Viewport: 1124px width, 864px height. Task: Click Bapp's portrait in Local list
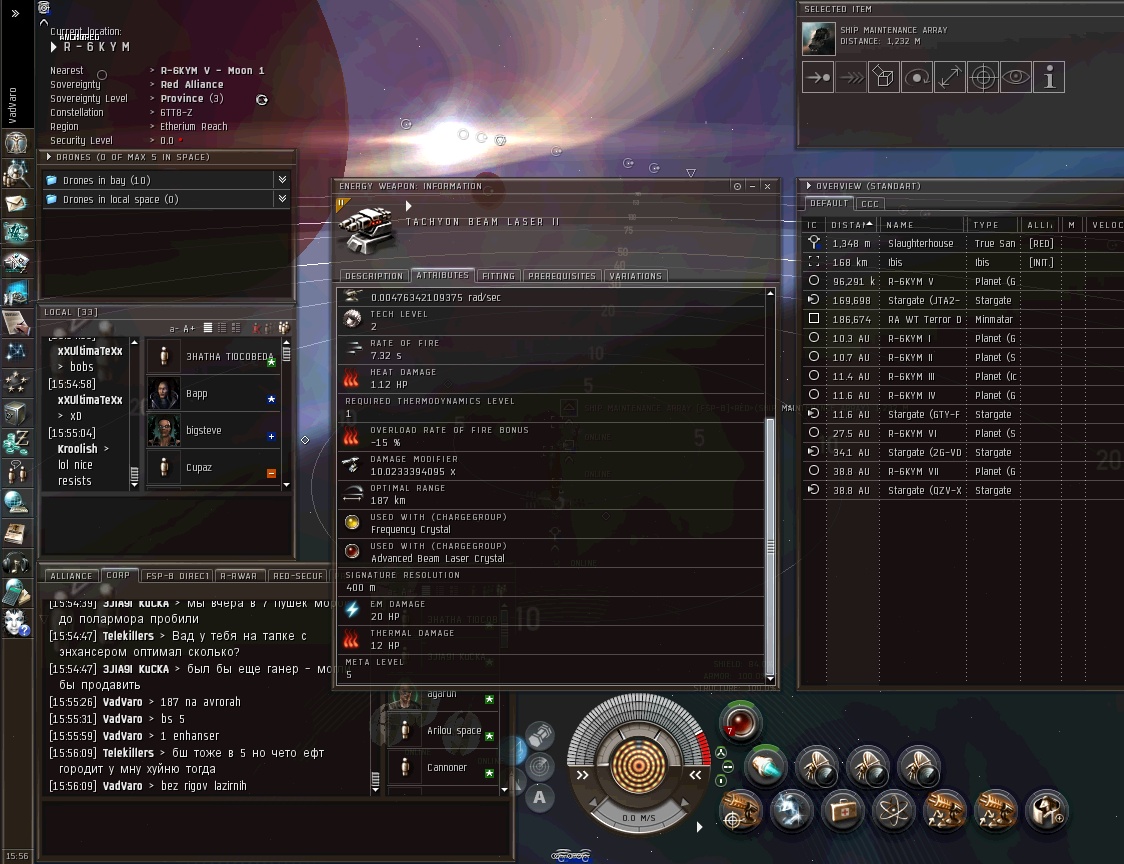click(x=164, y=393)
